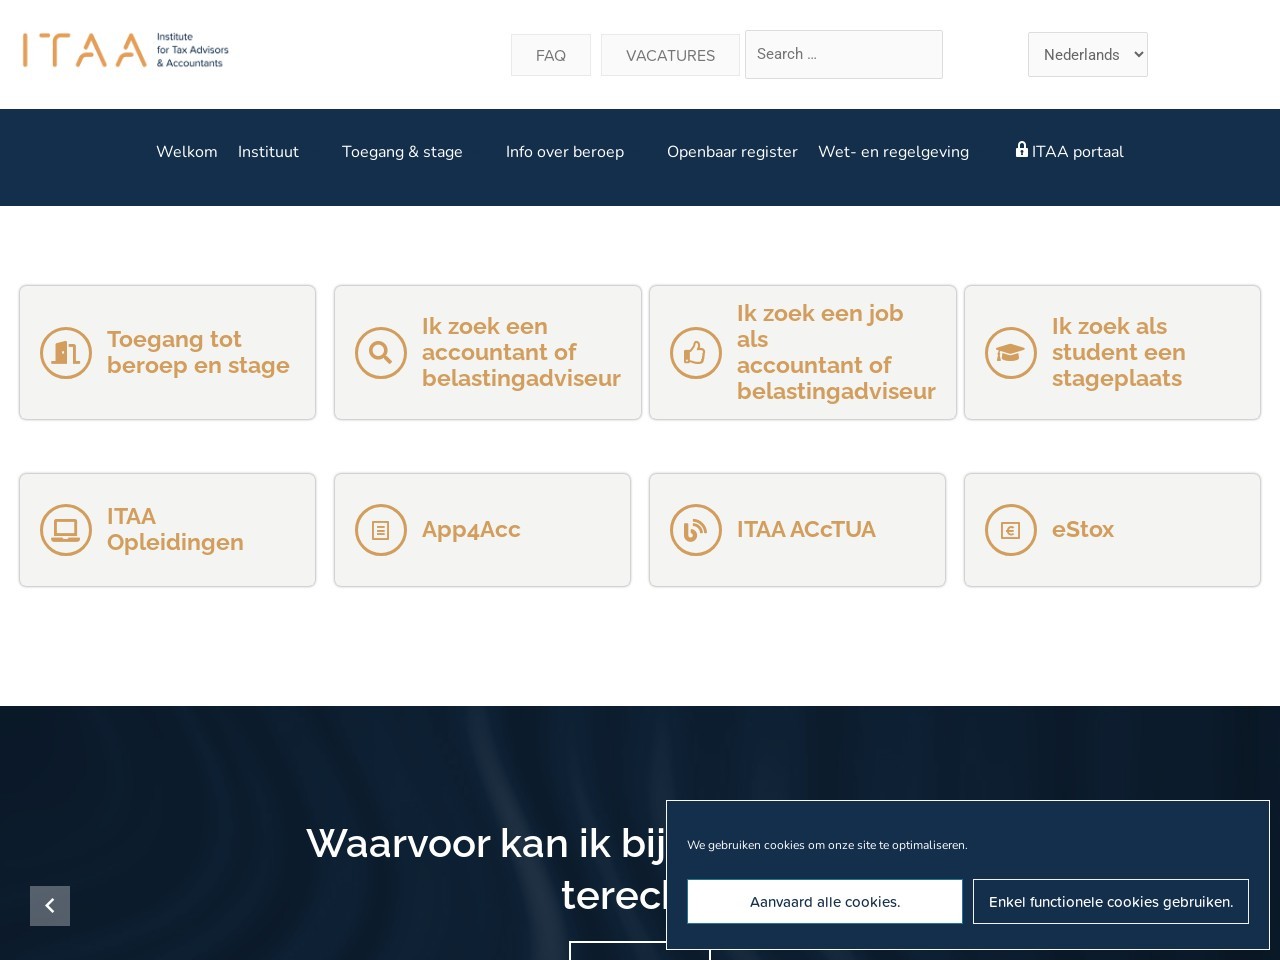Click the euro icon for eStox
This screenshot has height=960, width=1280.
pyautogui.click(x=1011, y=530)
